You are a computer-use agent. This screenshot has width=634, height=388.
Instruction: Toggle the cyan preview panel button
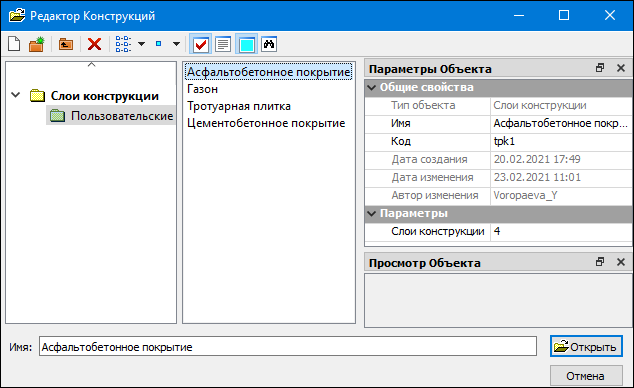(246, 44)
